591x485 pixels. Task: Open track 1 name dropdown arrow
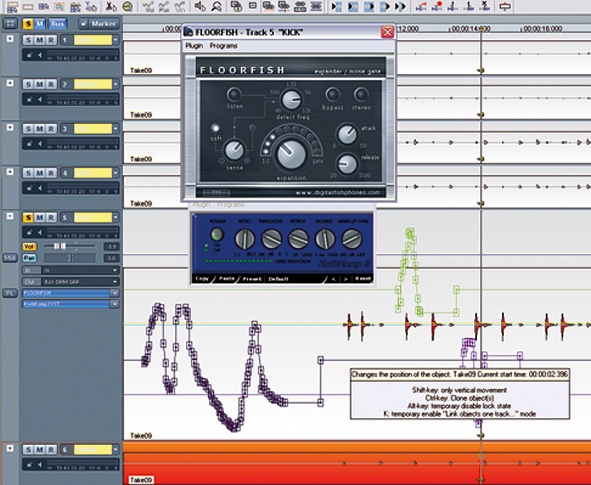[116, 40]
